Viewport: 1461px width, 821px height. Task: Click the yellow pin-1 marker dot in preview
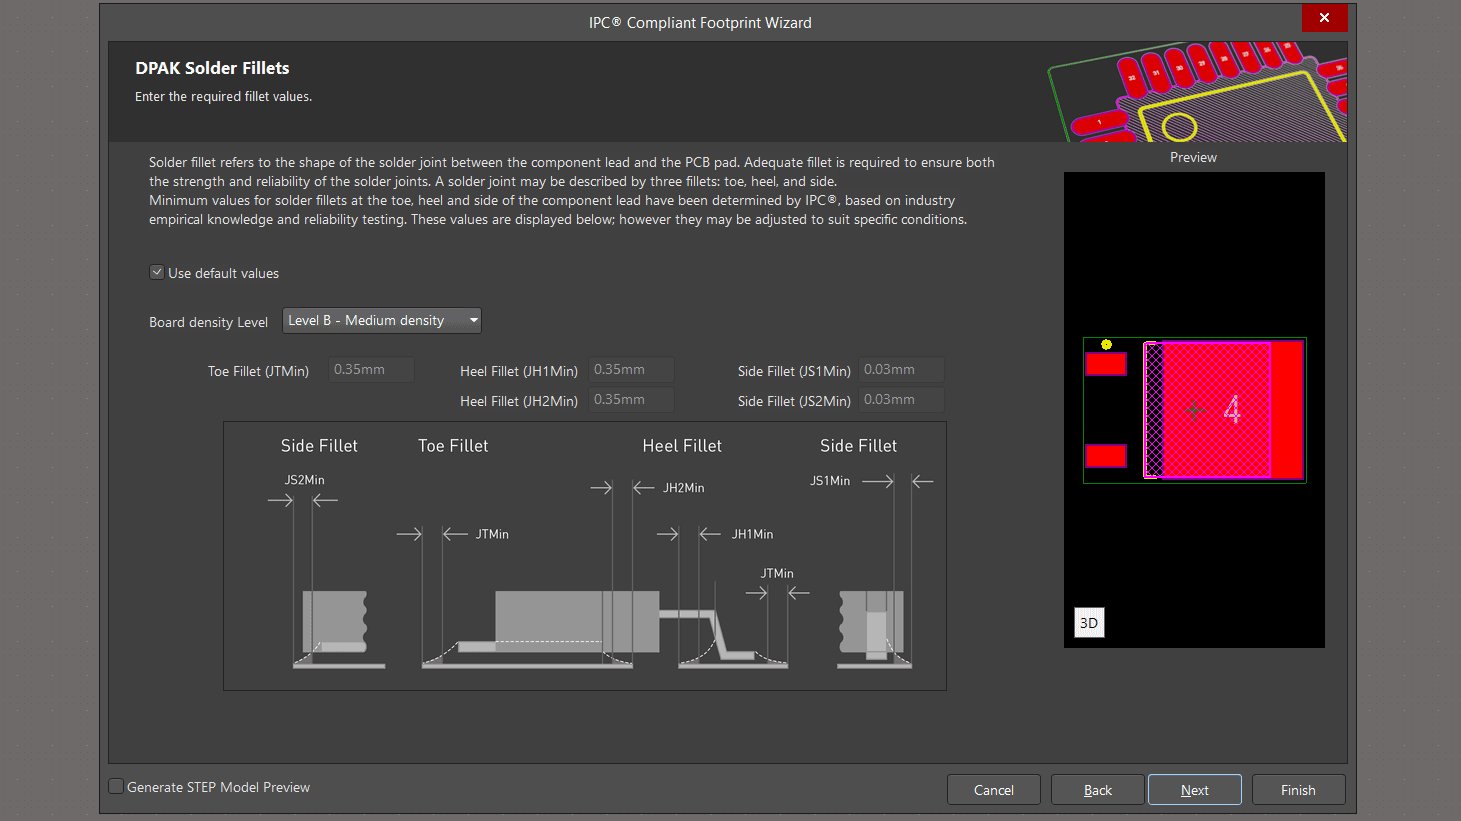(x=1106, y=344)
